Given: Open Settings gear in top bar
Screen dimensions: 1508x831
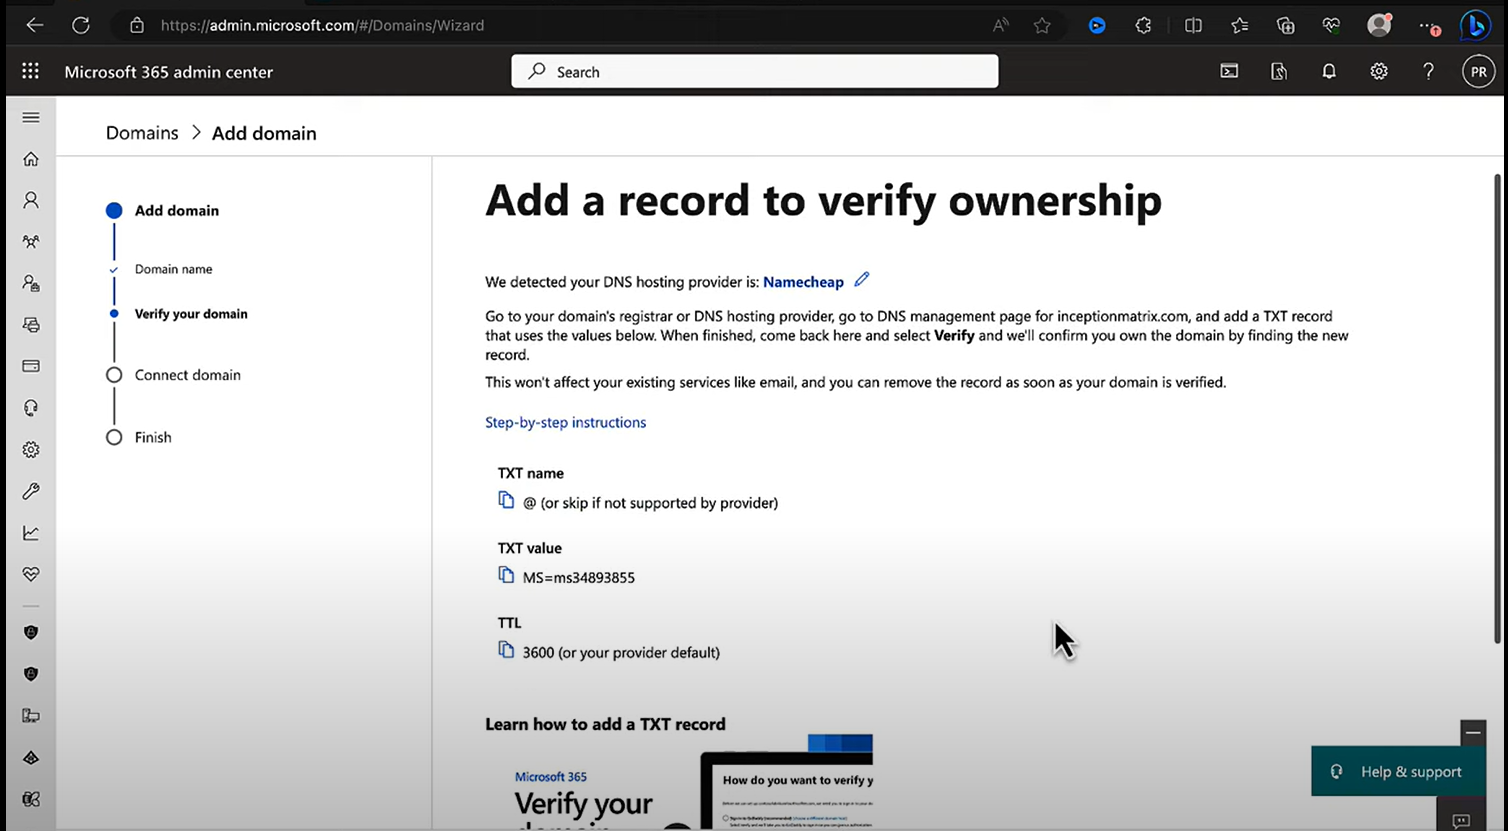Looking at the screenshot, I should [1379, 71].
